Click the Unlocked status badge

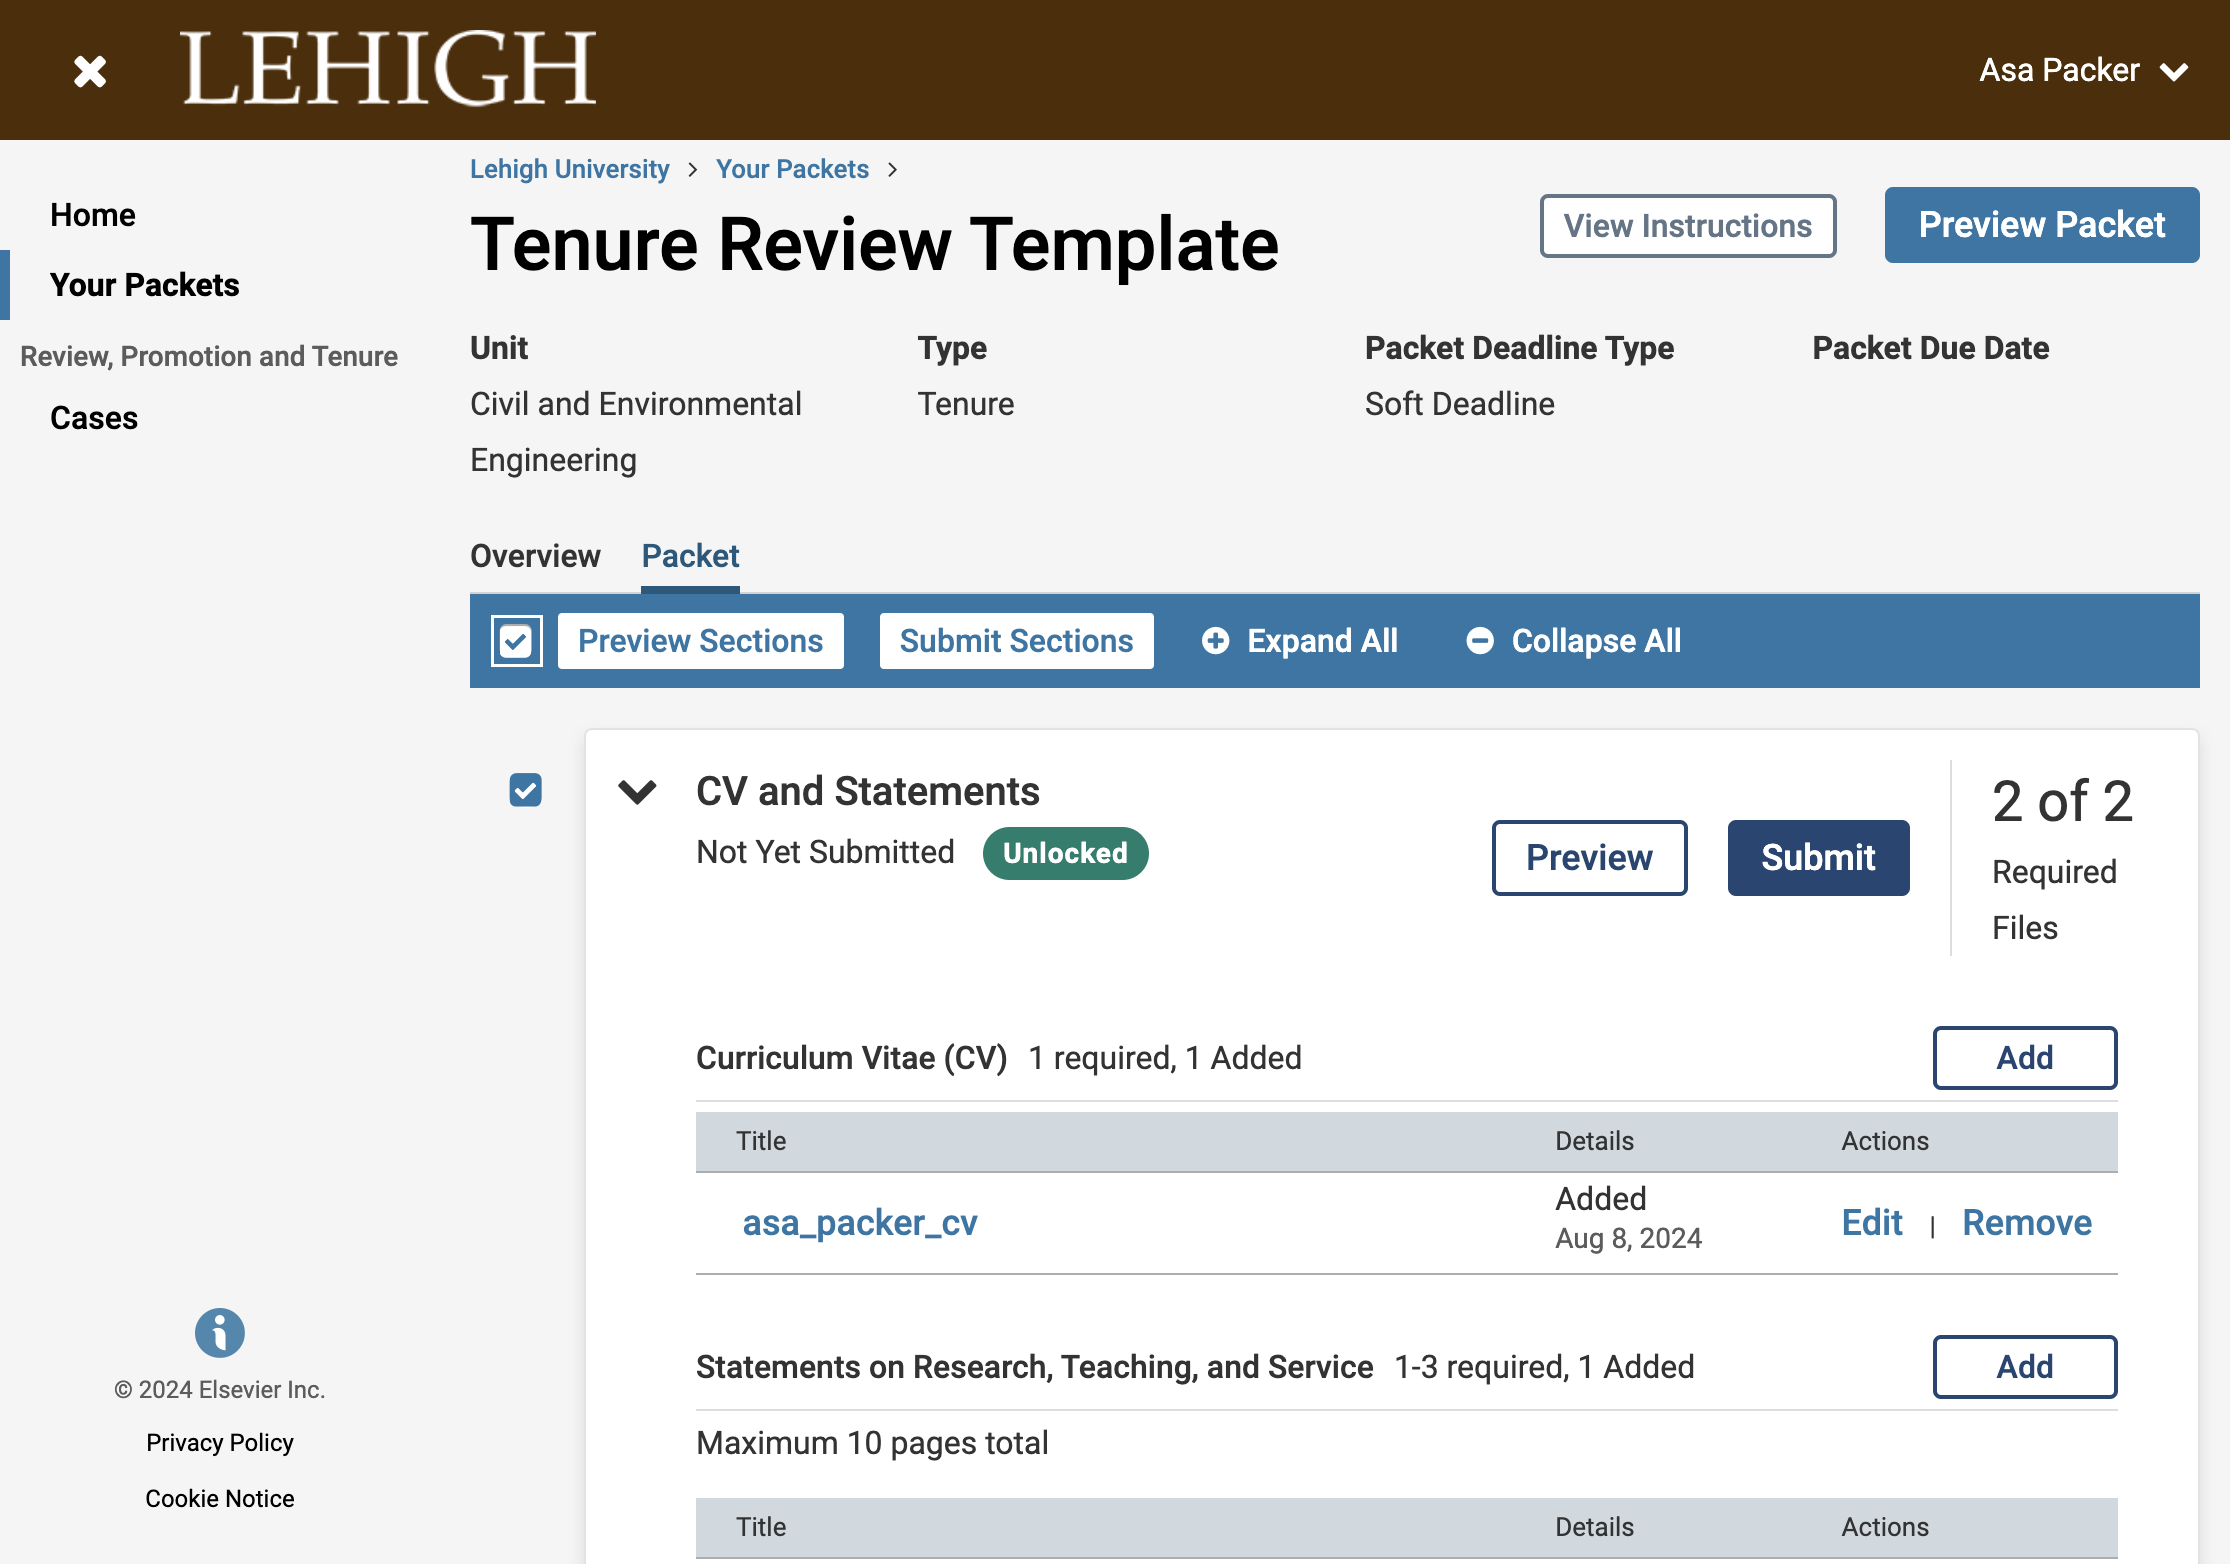[1066, 853]
